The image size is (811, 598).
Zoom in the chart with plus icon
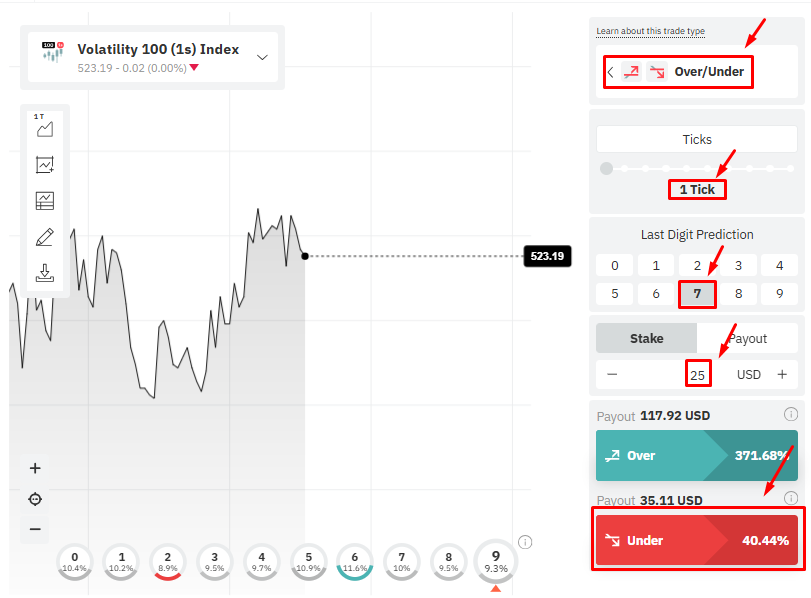coord(35,468)
